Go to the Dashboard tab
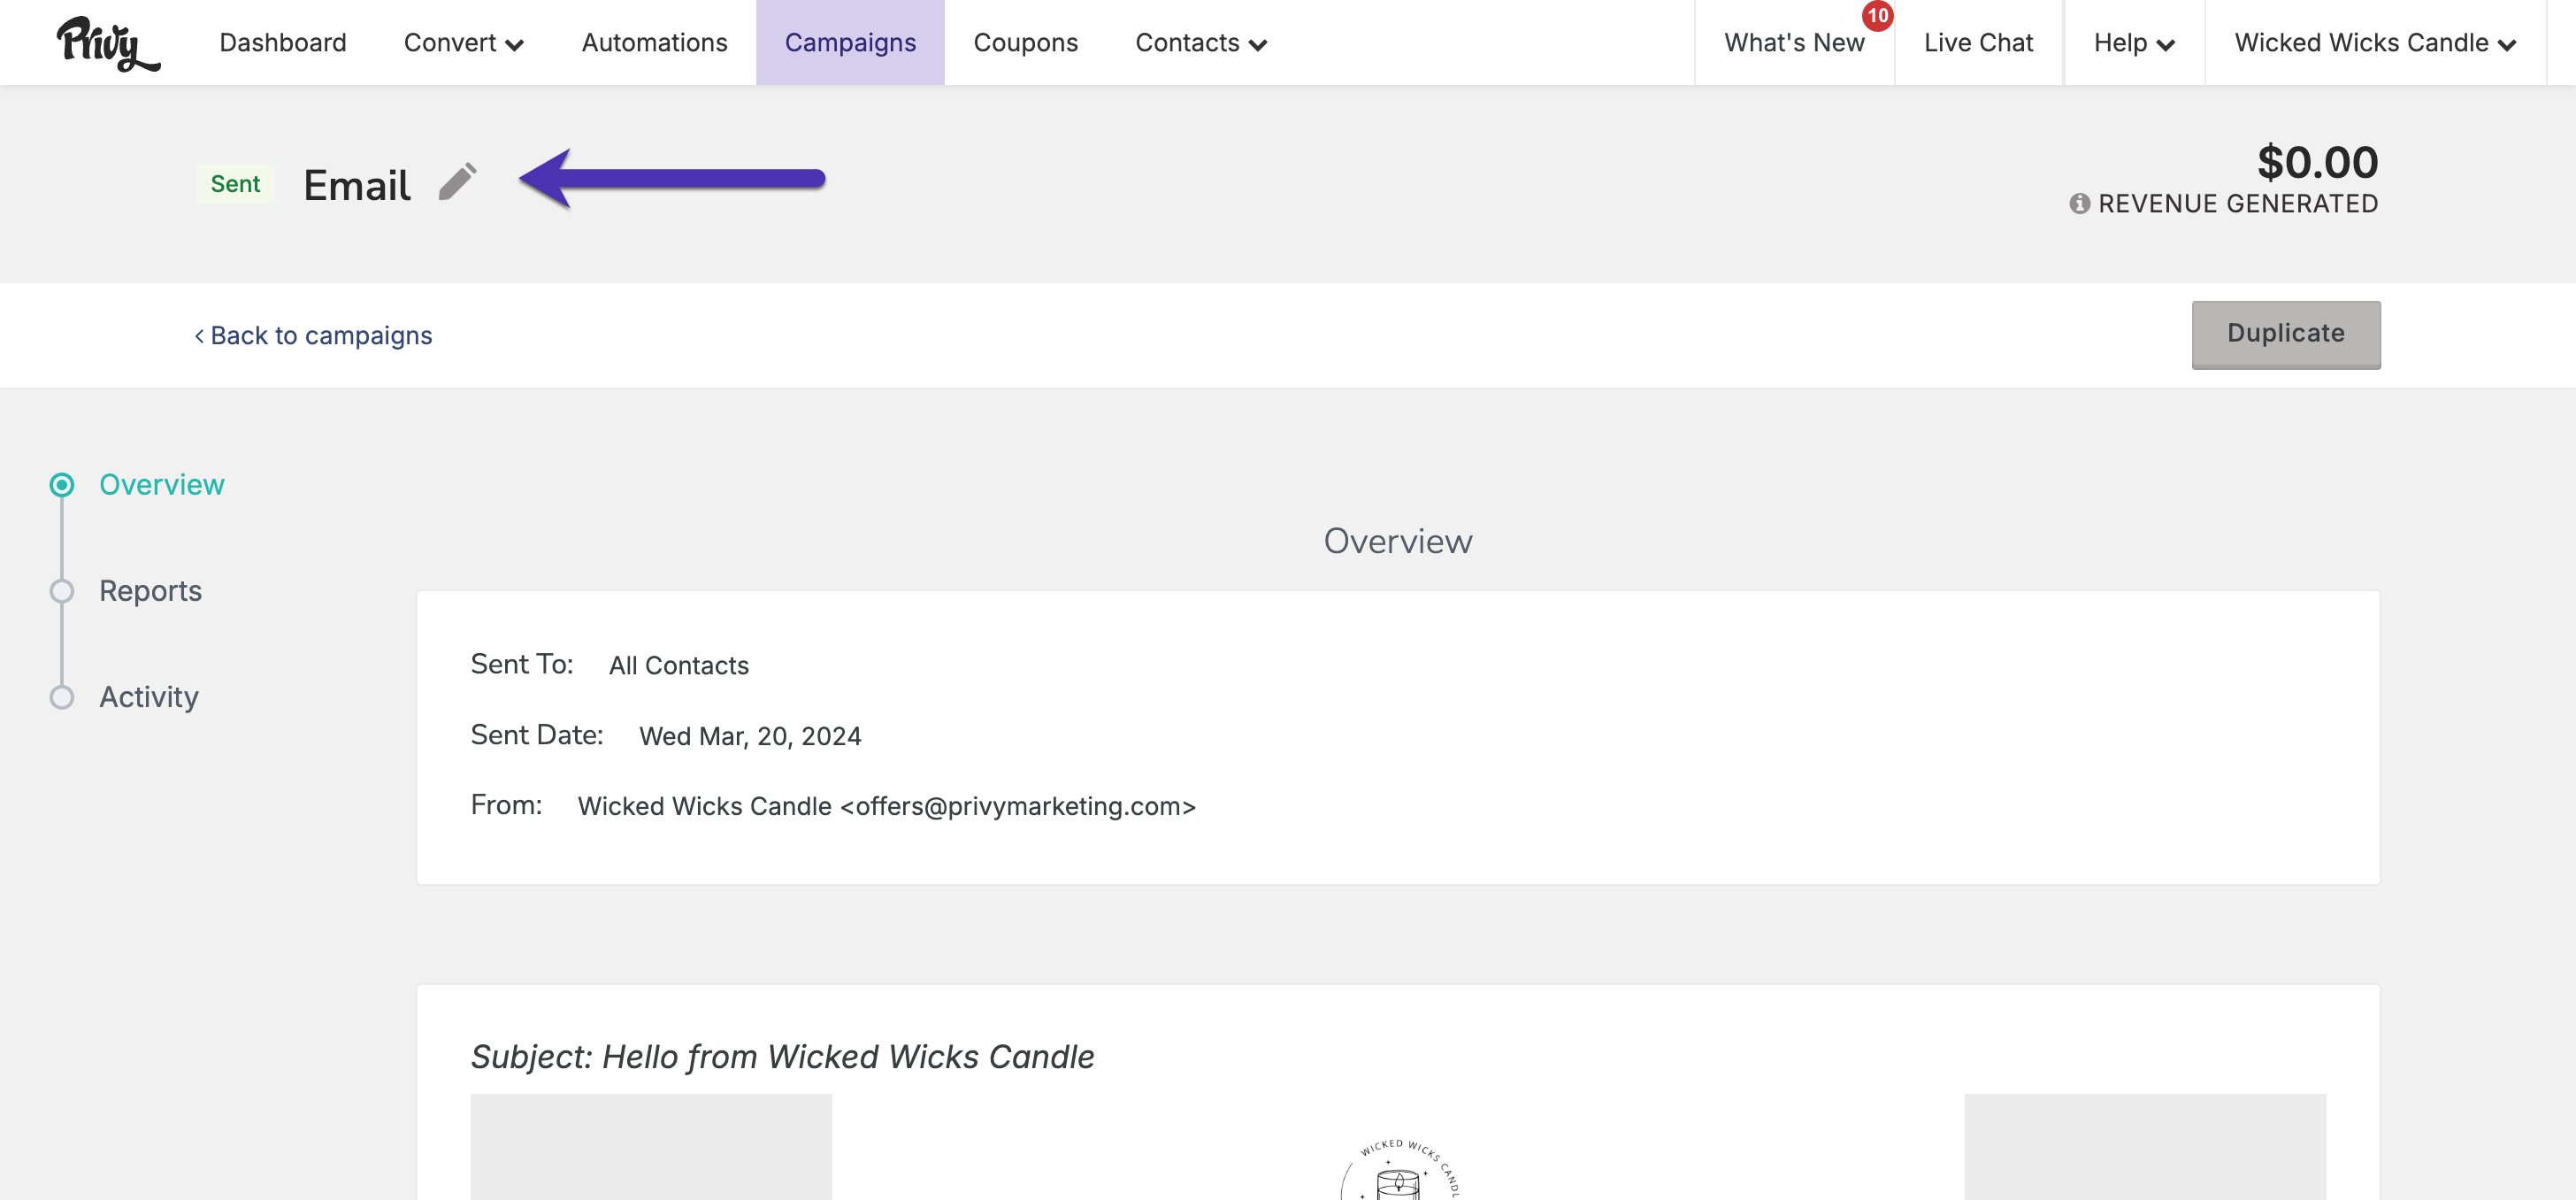The height and width of the screenshot is (1200, 2576). click(283, 43)
